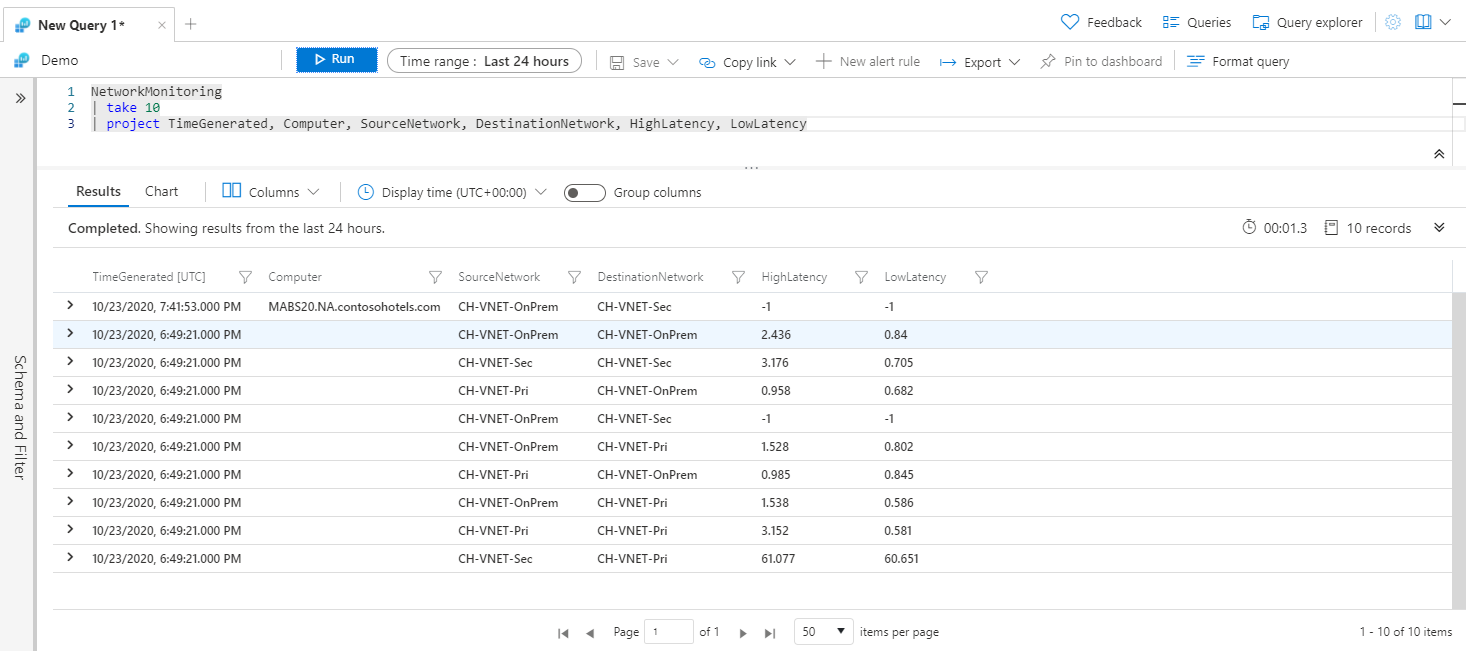Open Query explorer
This screenshot has height=651, width=1478.
pyautogui.click(x=1307, y=22)
